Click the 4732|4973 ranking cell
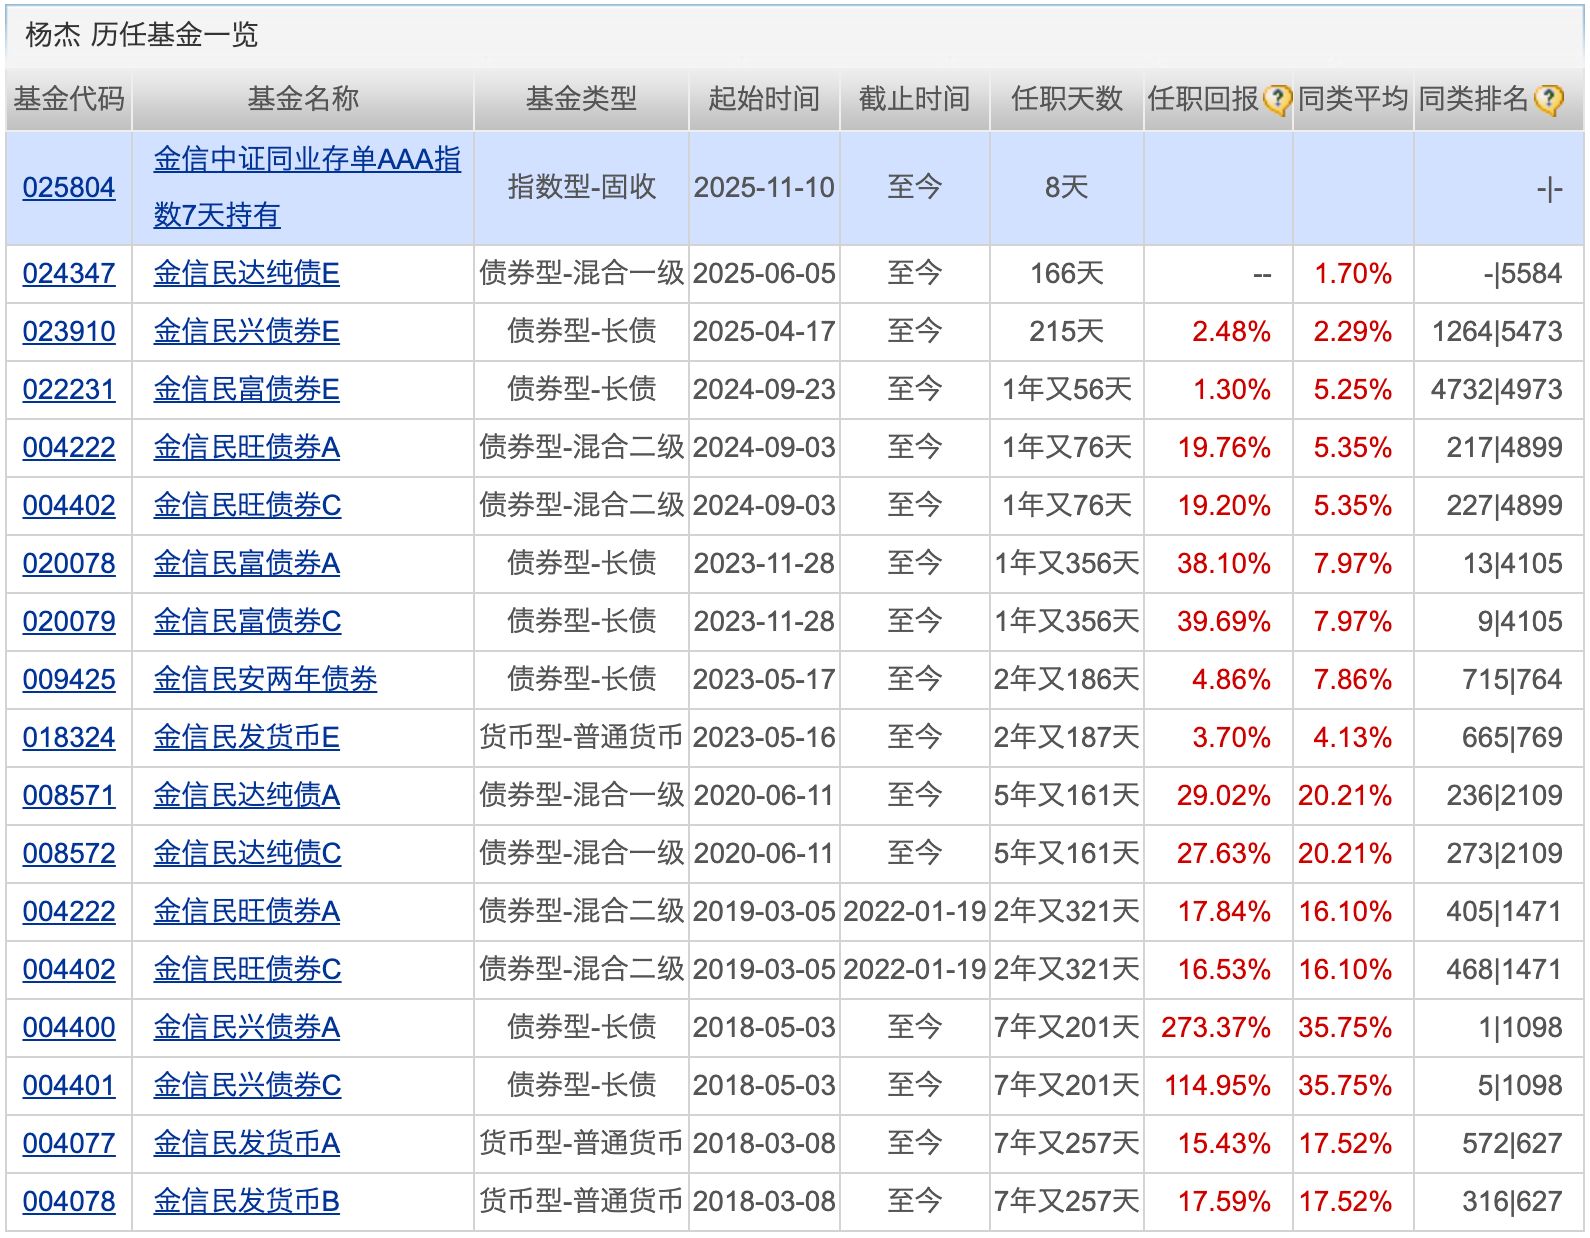This screenshot has width=1590, height=1238. coord(1497,390)
